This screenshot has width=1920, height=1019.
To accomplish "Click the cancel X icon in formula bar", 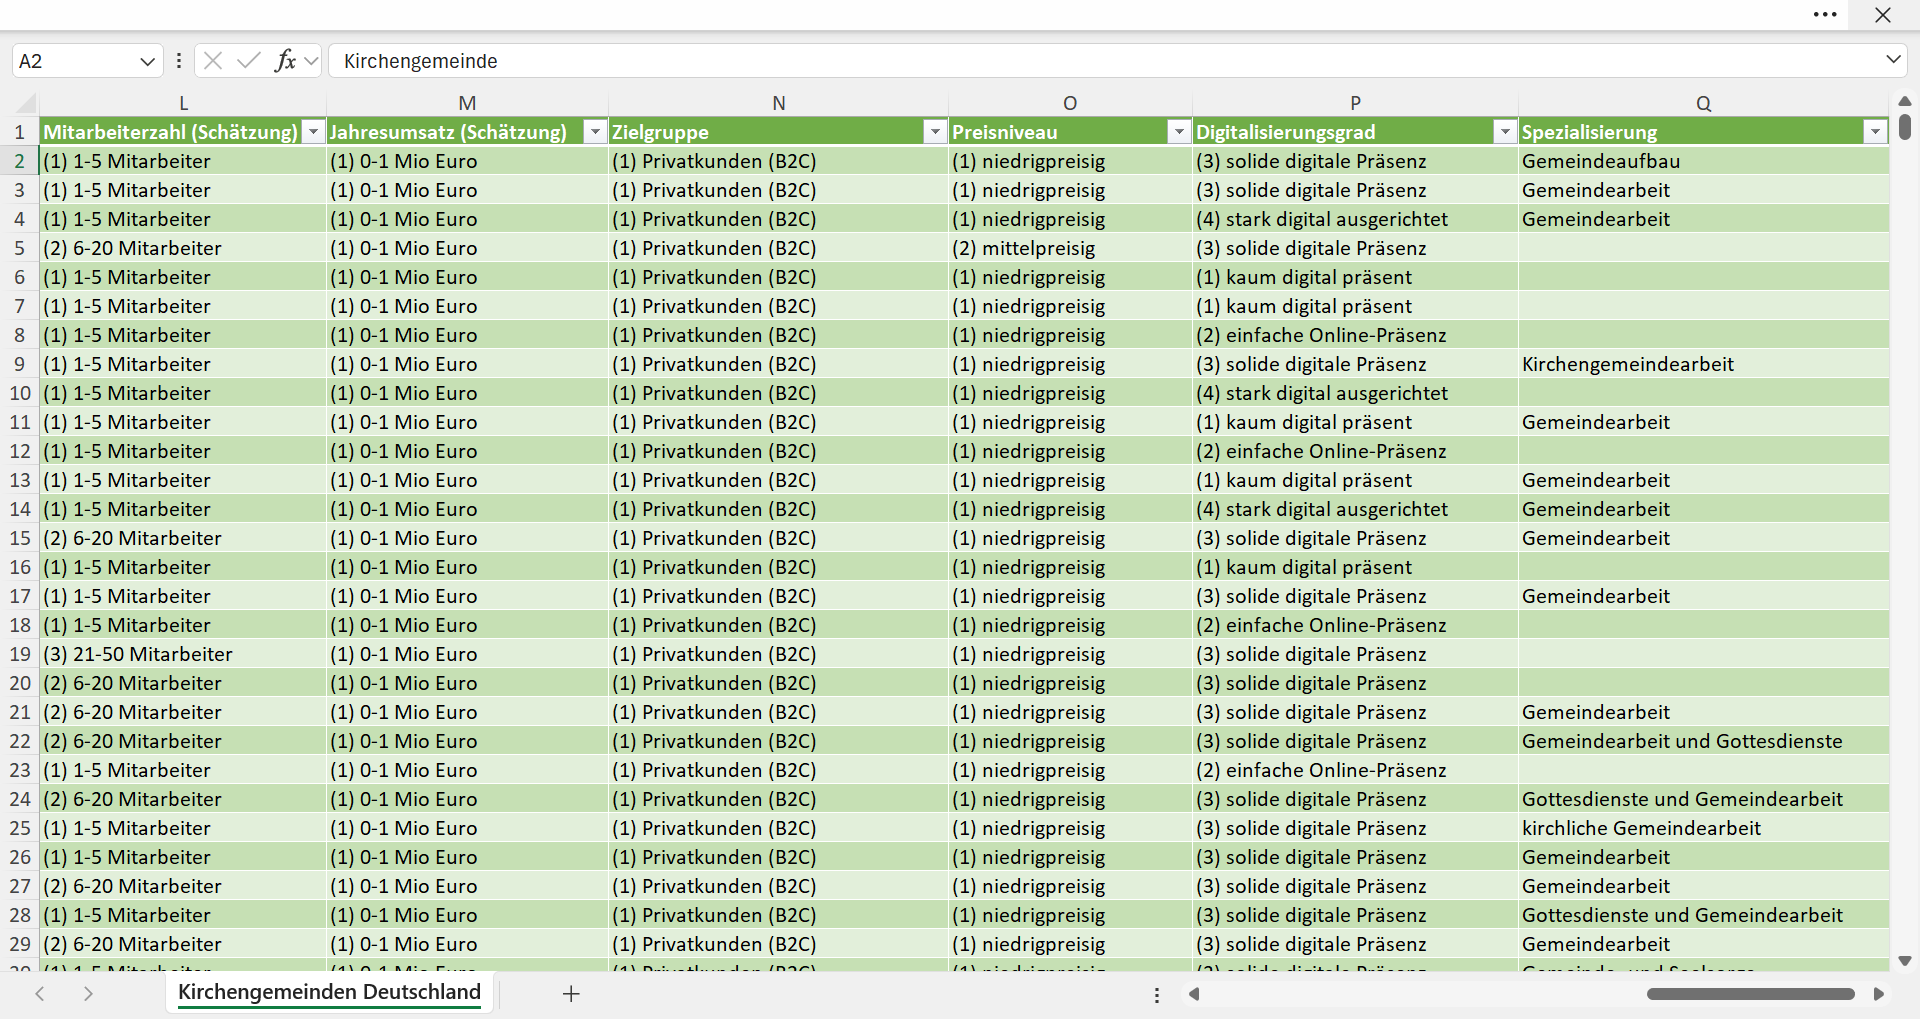I will [213, 61].
